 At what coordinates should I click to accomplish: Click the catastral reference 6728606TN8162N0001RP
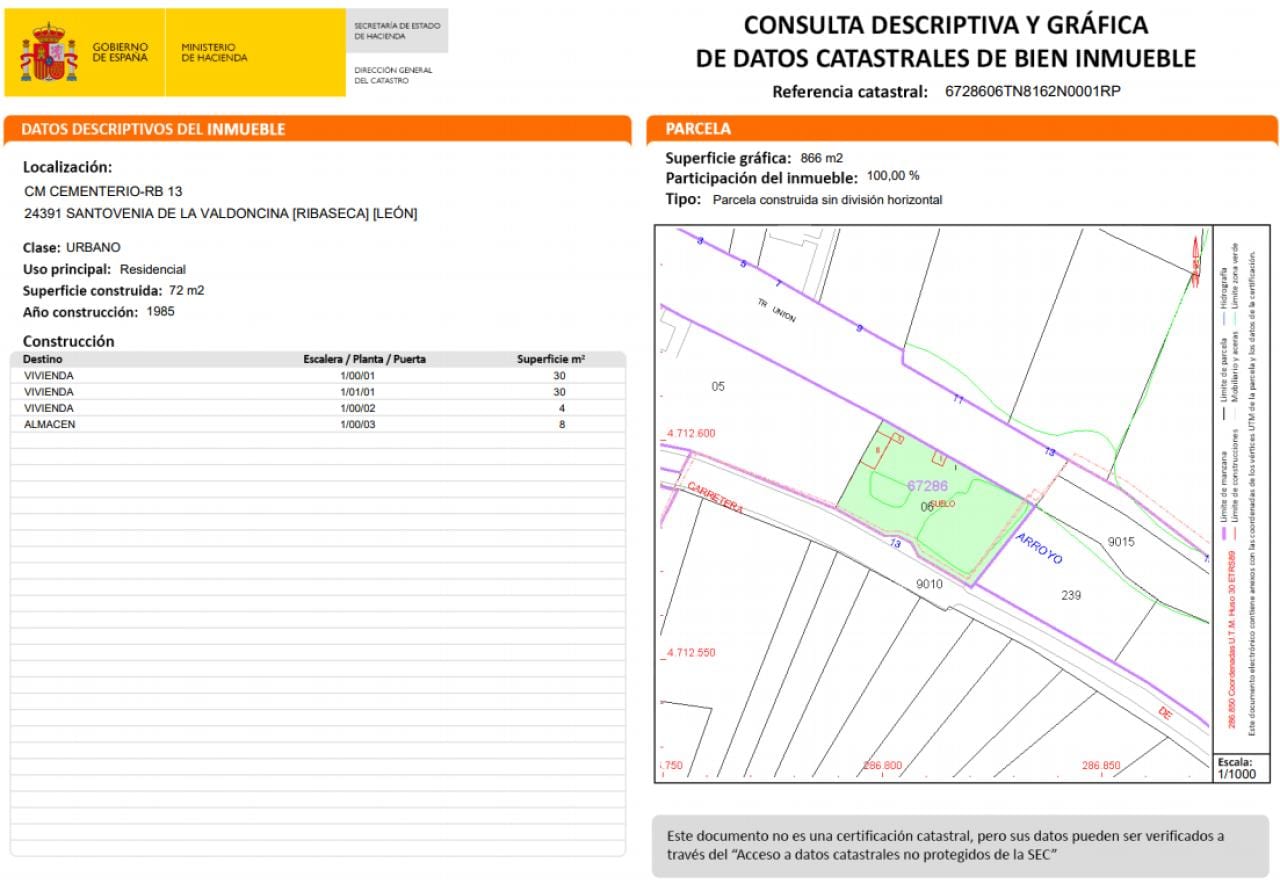[1032, 91]
